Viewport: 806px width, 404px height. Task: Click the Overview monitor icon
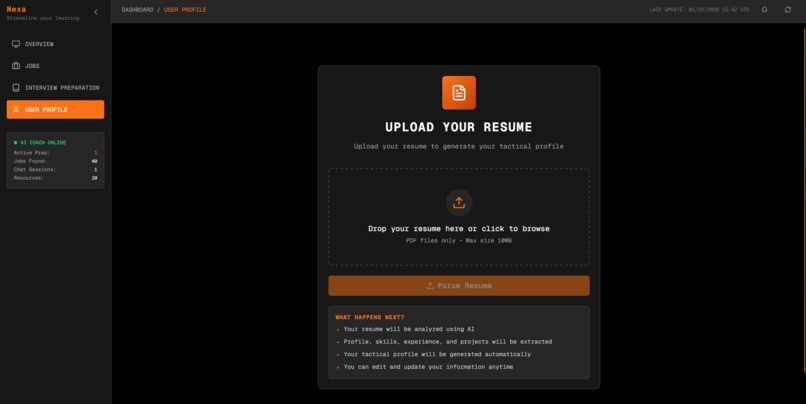pos(16,44)
